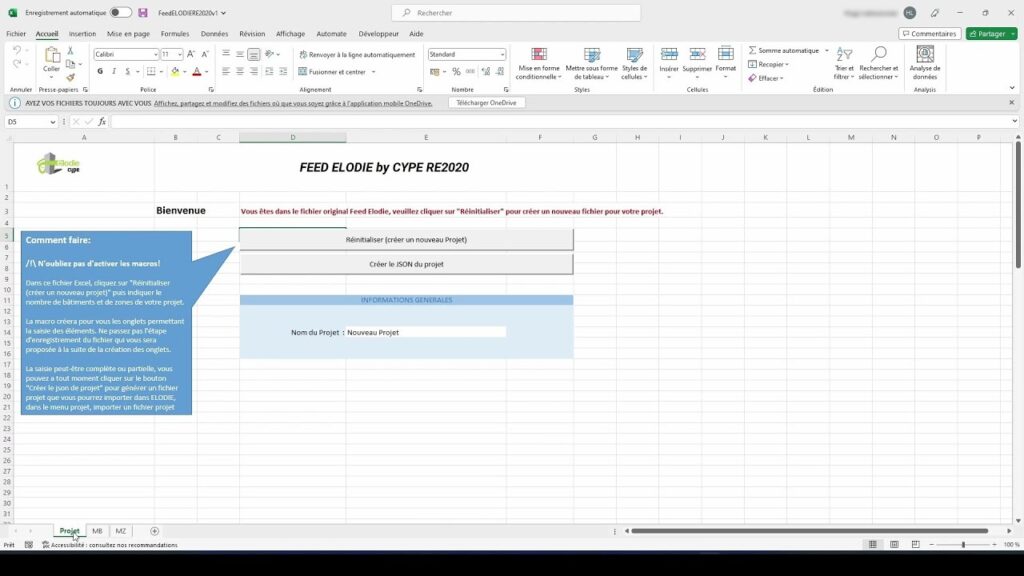Click Réinitialiser (créer un nouveau Projet) button
This screenshot has height=576, width=1024.
click(406, 240)
